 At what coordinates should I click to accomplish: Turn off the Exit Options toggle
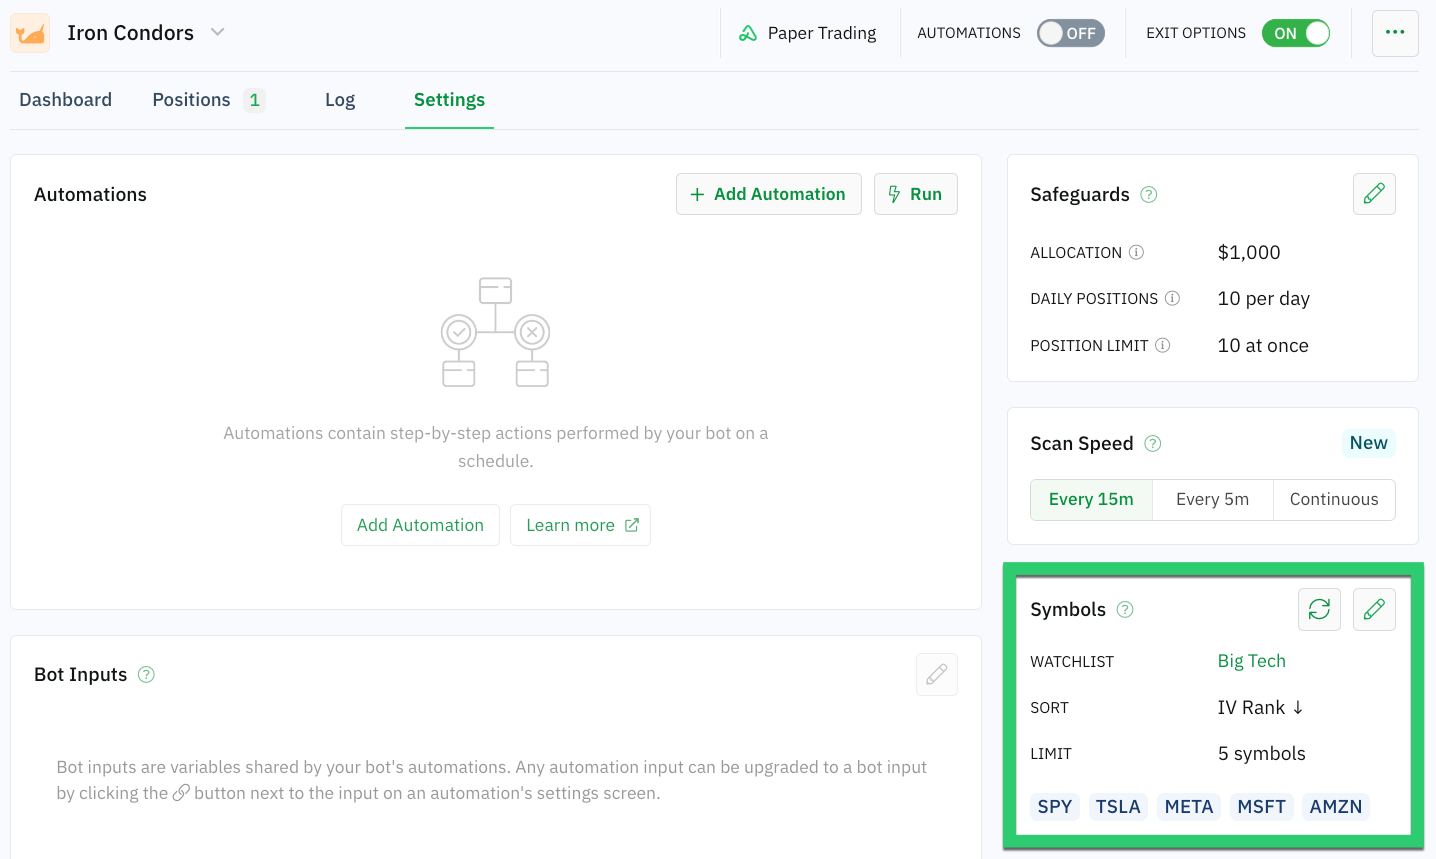point(1296,33)
